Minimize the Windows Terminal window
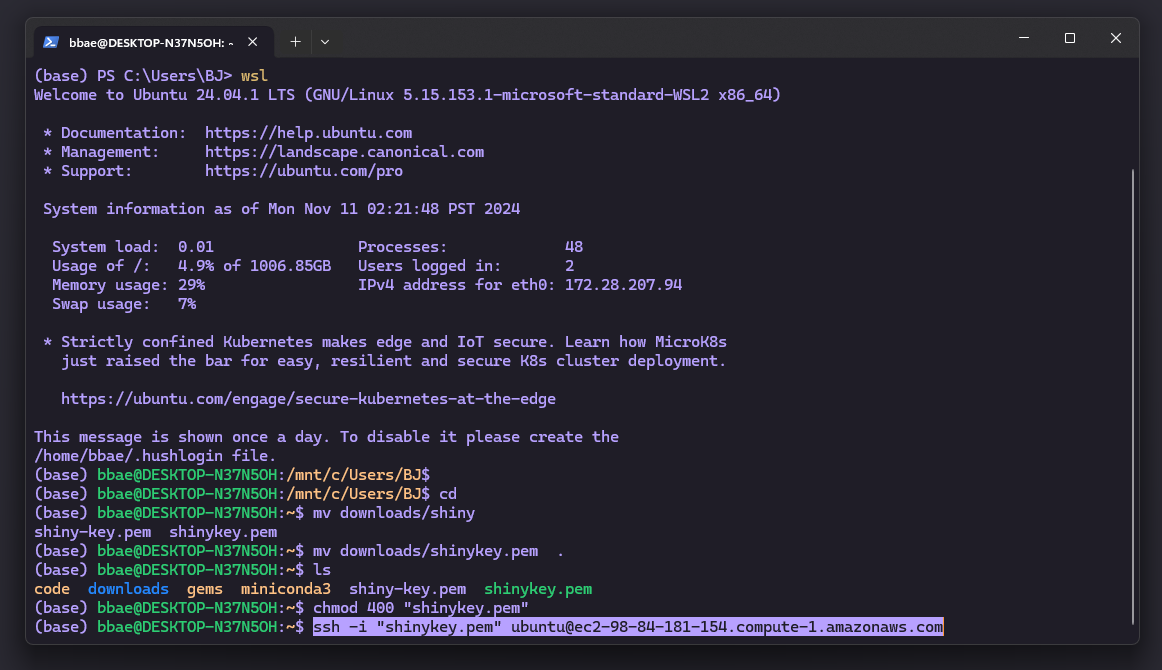The image size is (1162, 670). tap(1023, 38)
